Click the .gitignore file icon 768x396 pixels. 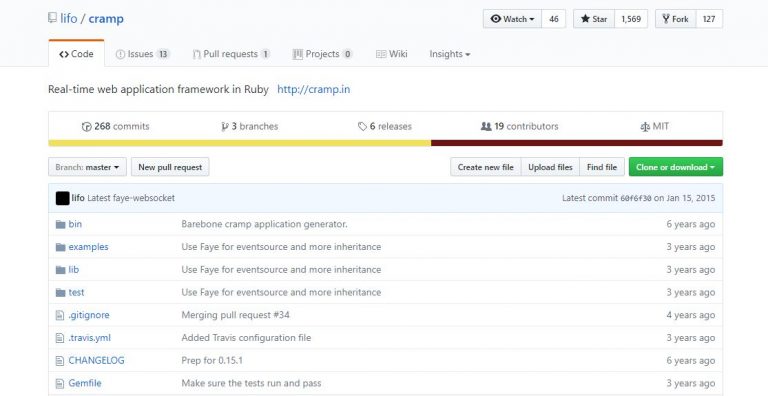pos(60,315)
